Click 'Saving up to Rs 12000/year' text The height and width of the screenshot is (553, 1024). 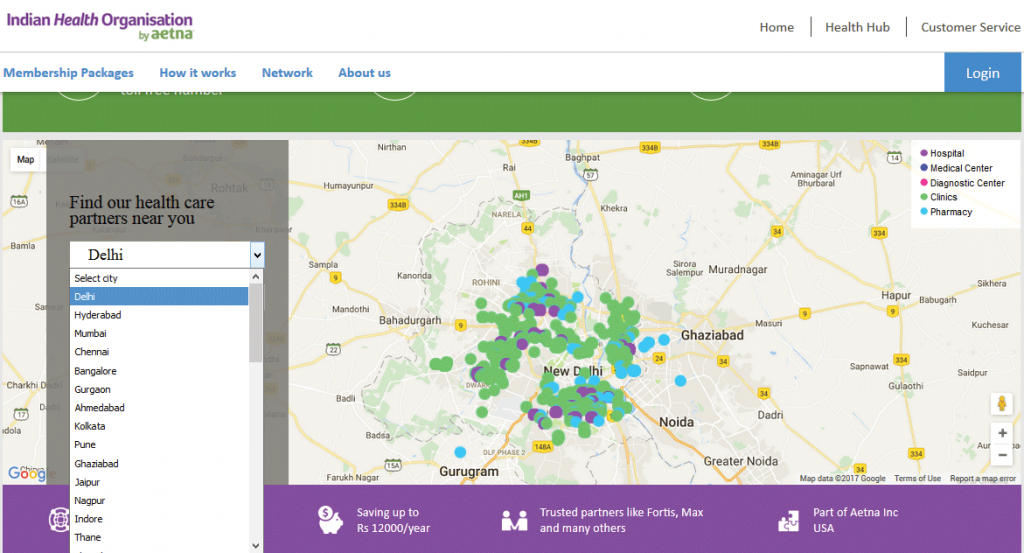pos(393,520)
